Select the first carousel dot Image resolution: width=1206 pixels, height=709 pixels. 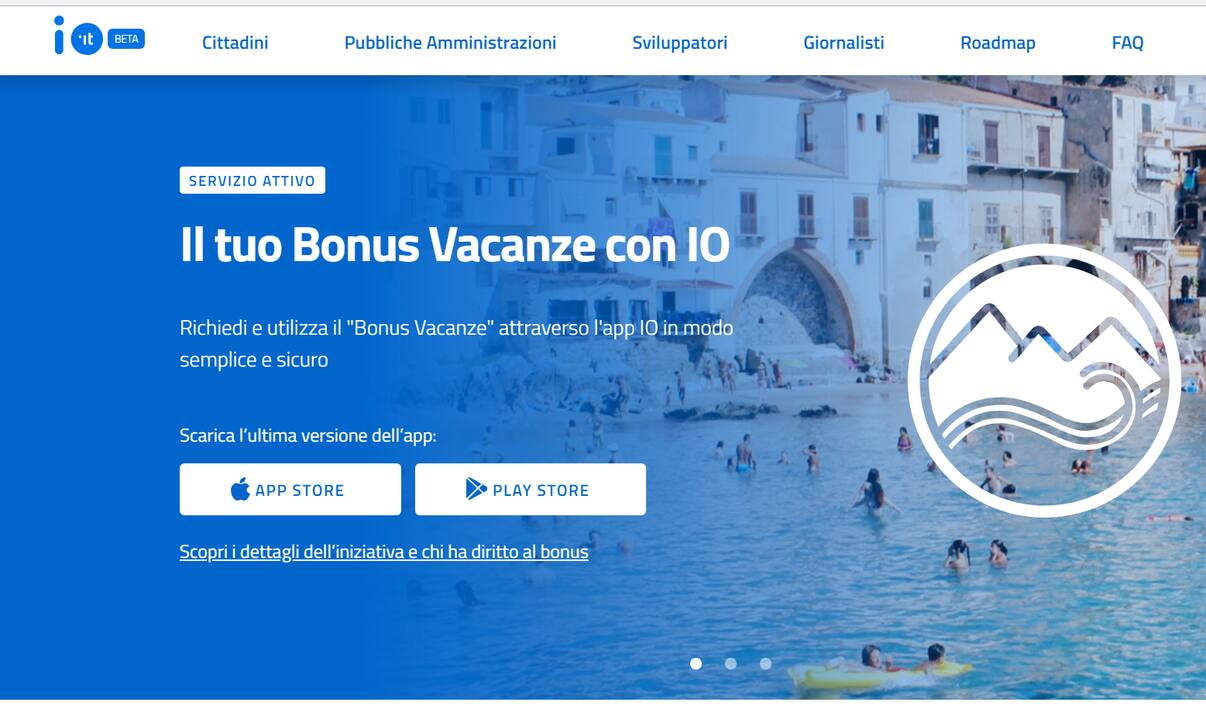[x=696, y=663]
